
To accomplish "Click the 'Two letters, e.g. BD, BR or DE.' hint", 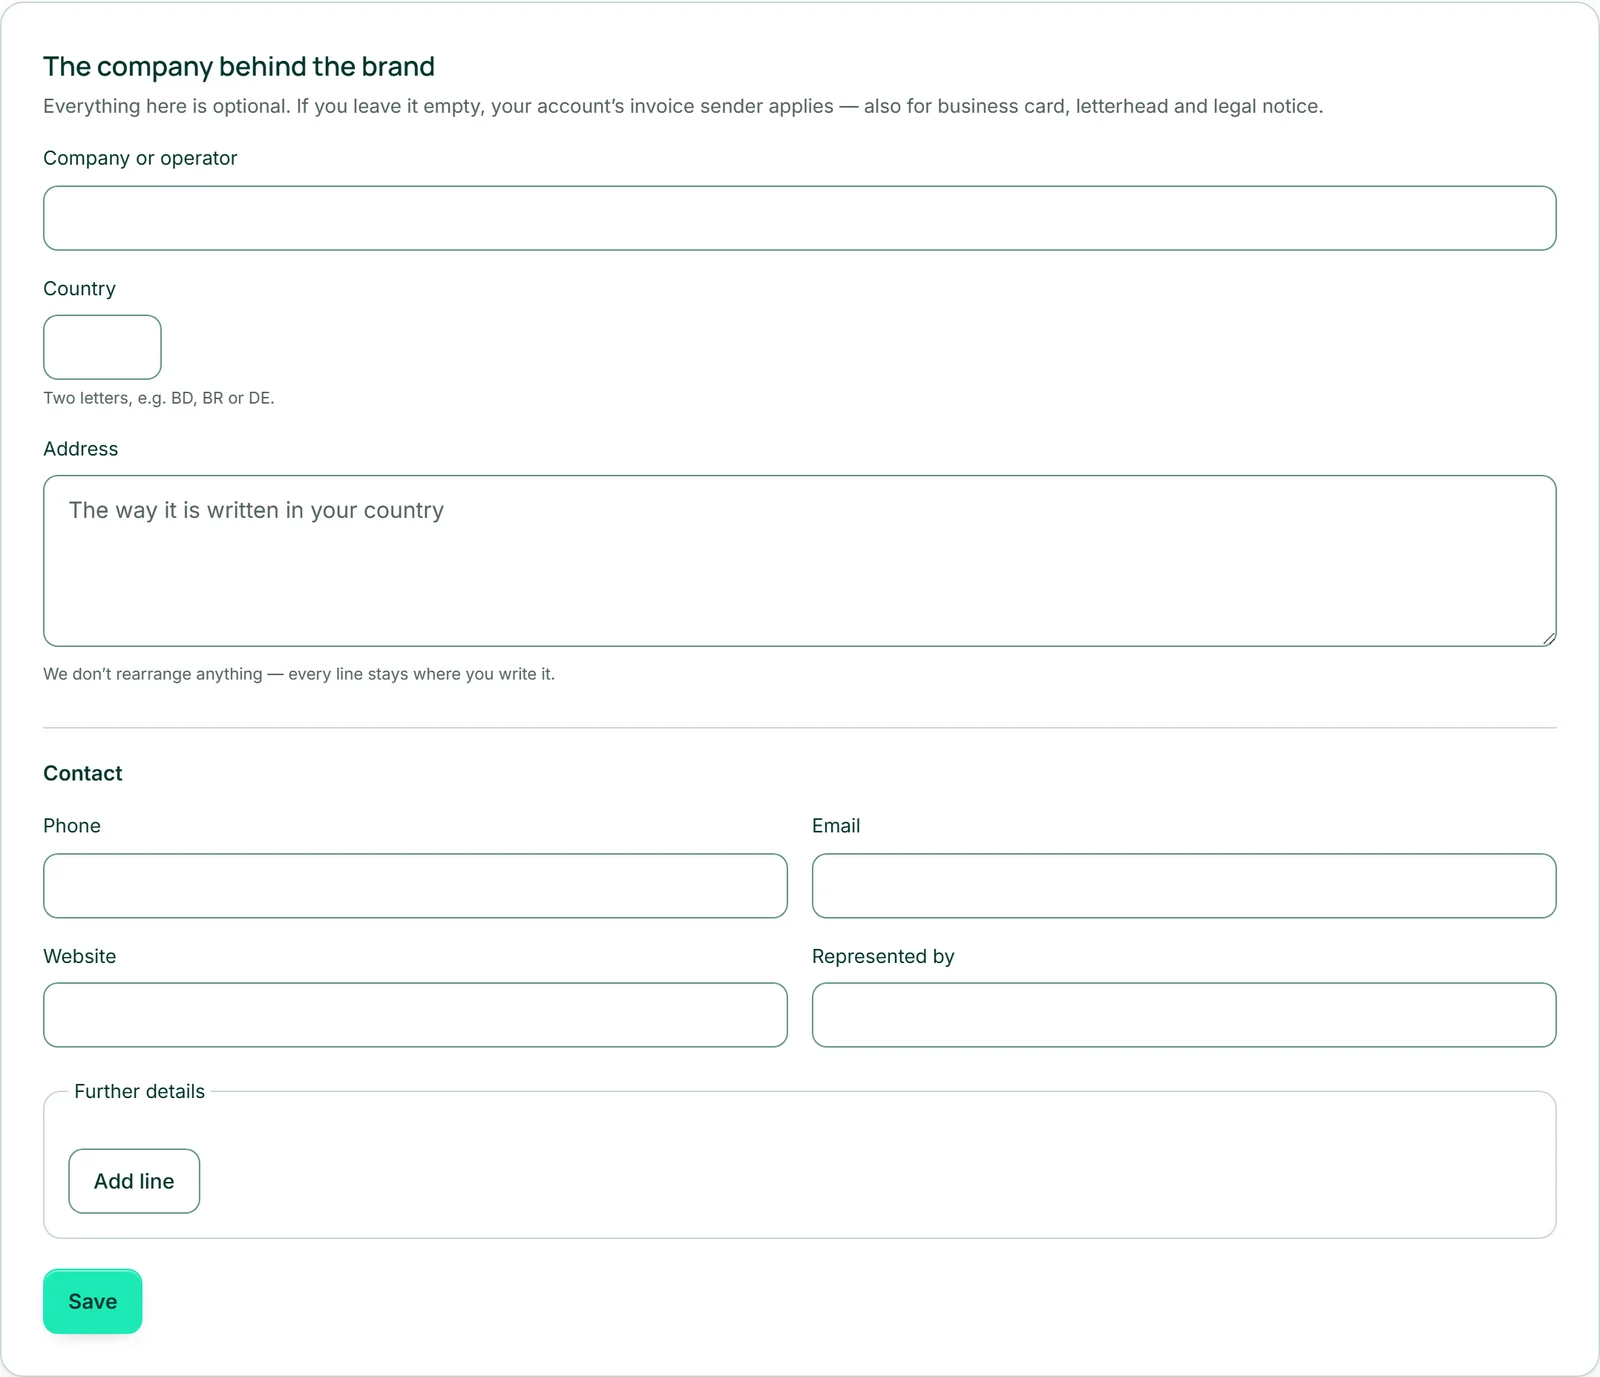I will pos(159,398).
